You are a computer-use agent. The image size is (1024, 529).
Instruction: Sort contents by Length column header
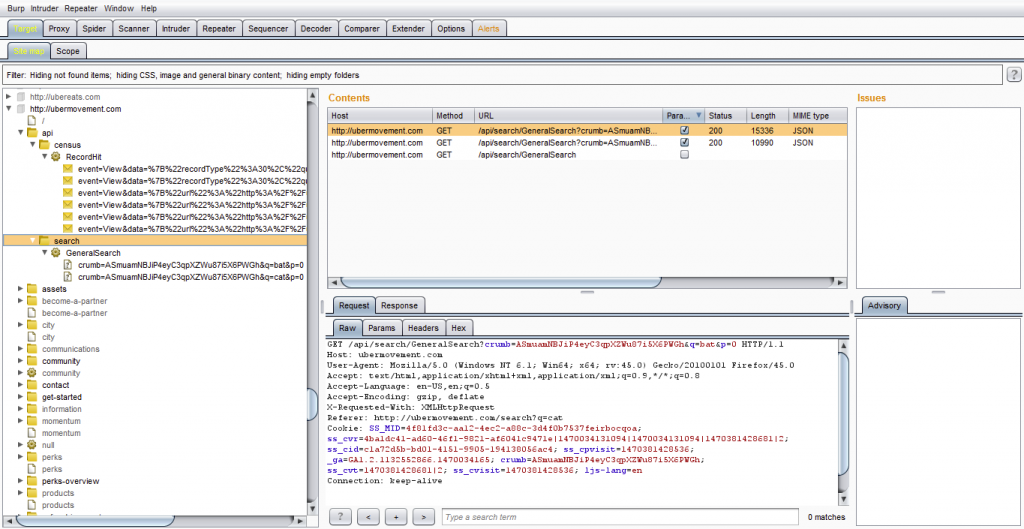[x=767, y=116]
